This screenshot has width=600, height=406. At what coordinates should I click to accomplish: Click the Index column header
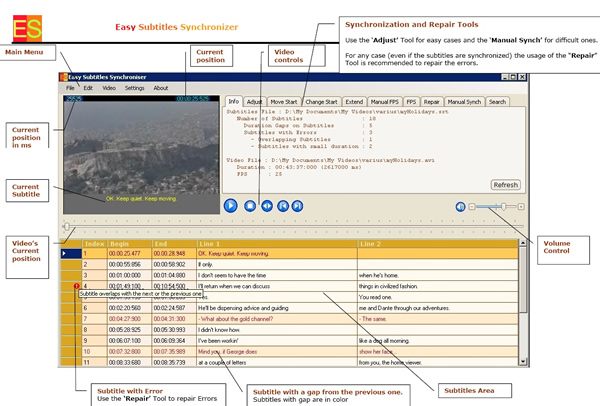[95, 244]
